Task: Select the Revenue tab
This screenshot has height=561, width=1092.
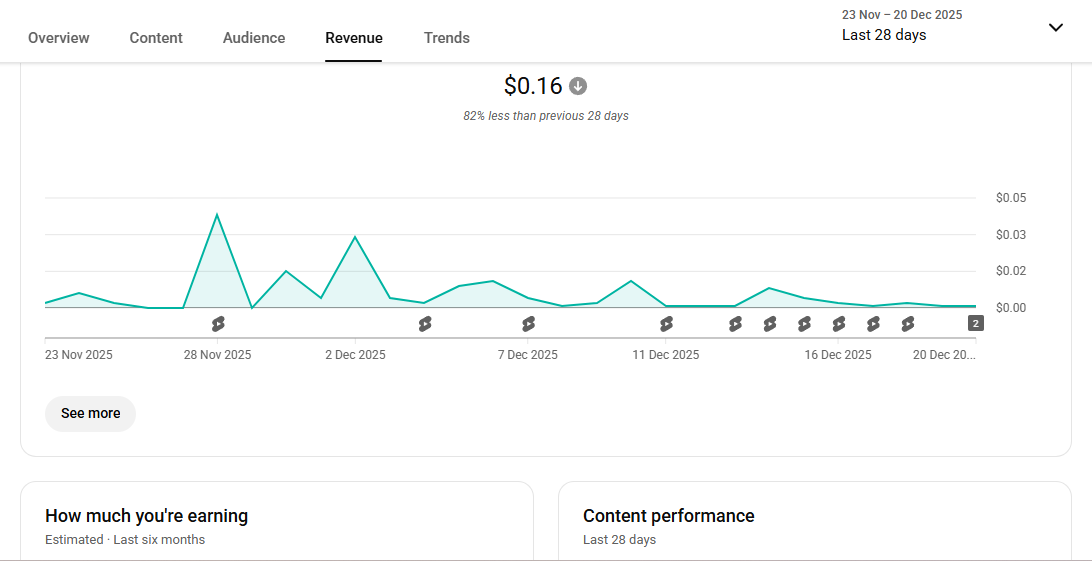Action: coord(354,38)
